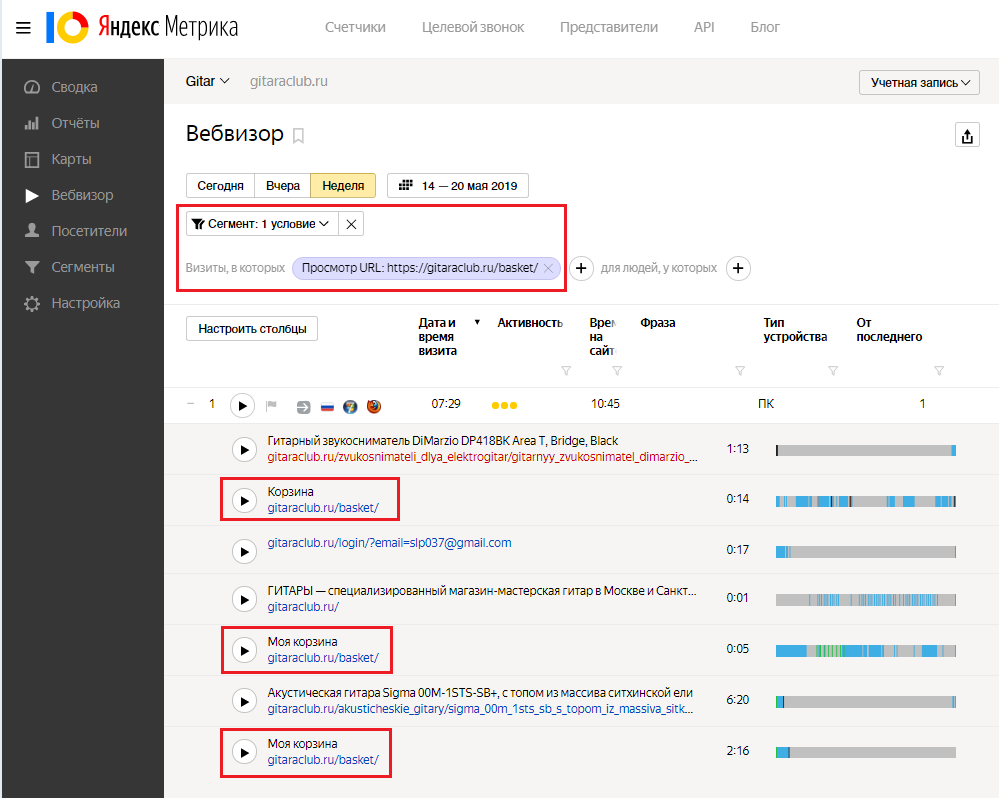The height and width of the screenshot is (798, 999).
Task: Add people condition with plus button
Action: (x=738, y=269)
